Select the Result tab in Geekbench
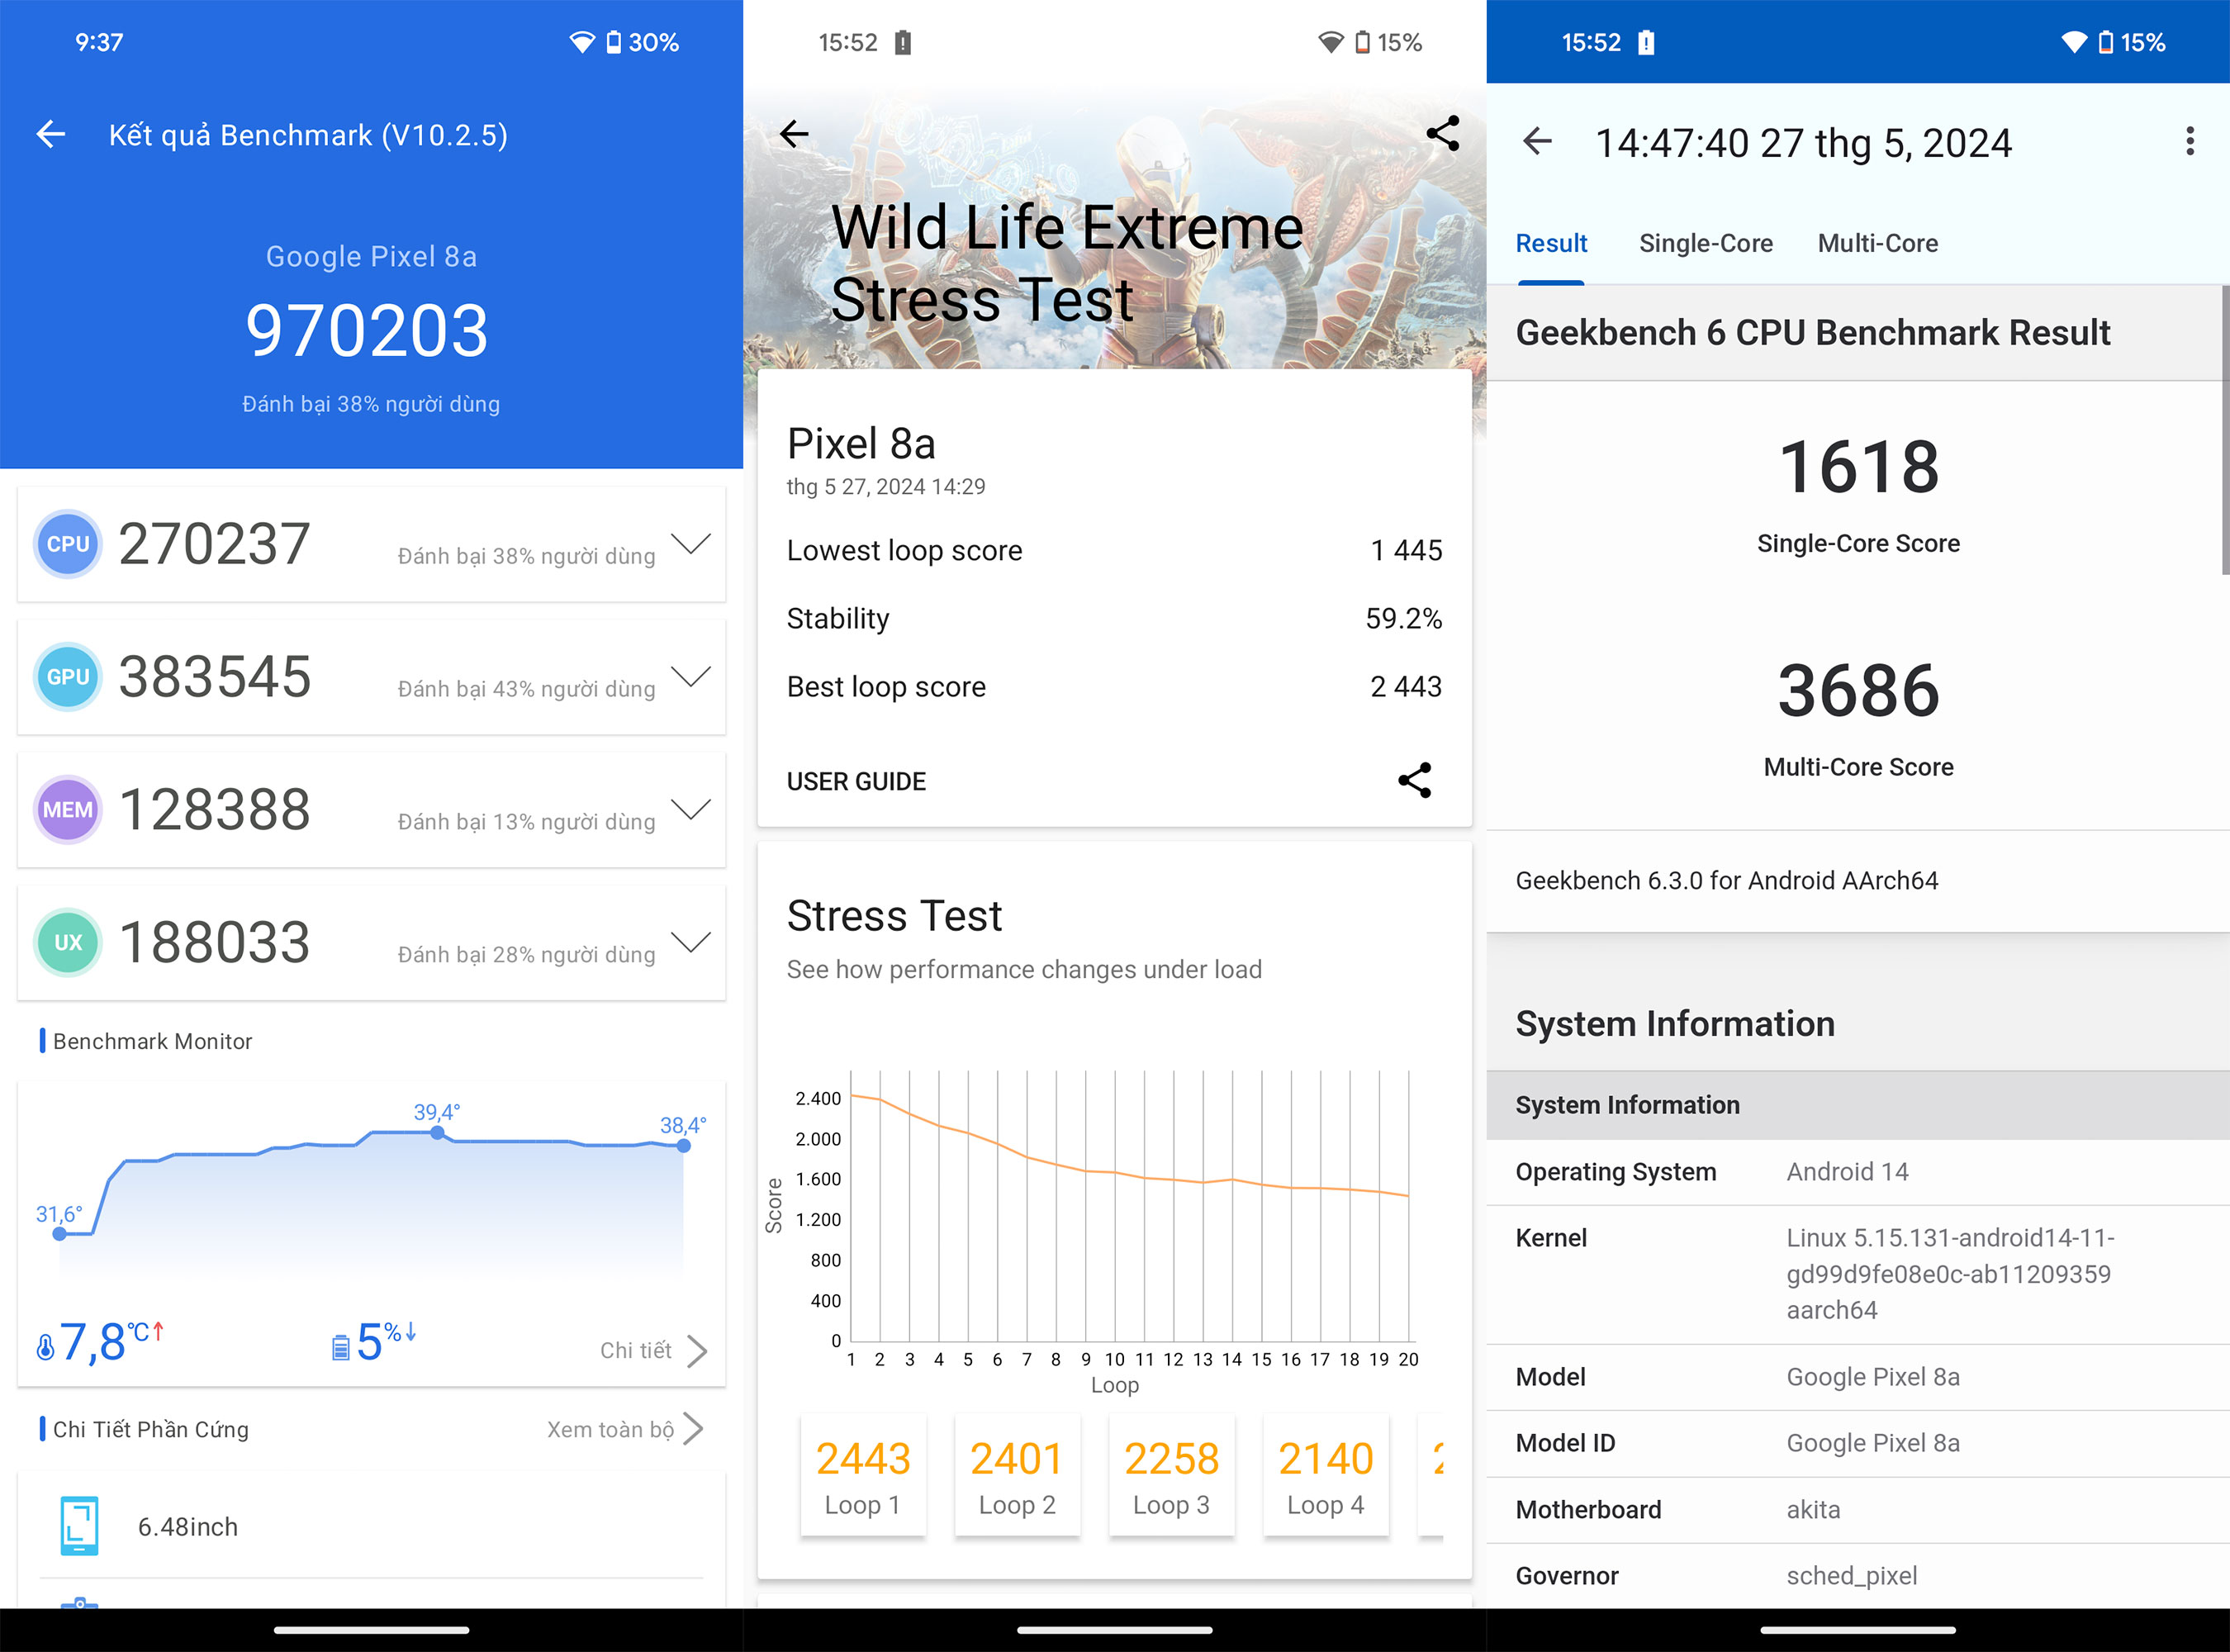 pos(1551,243)
